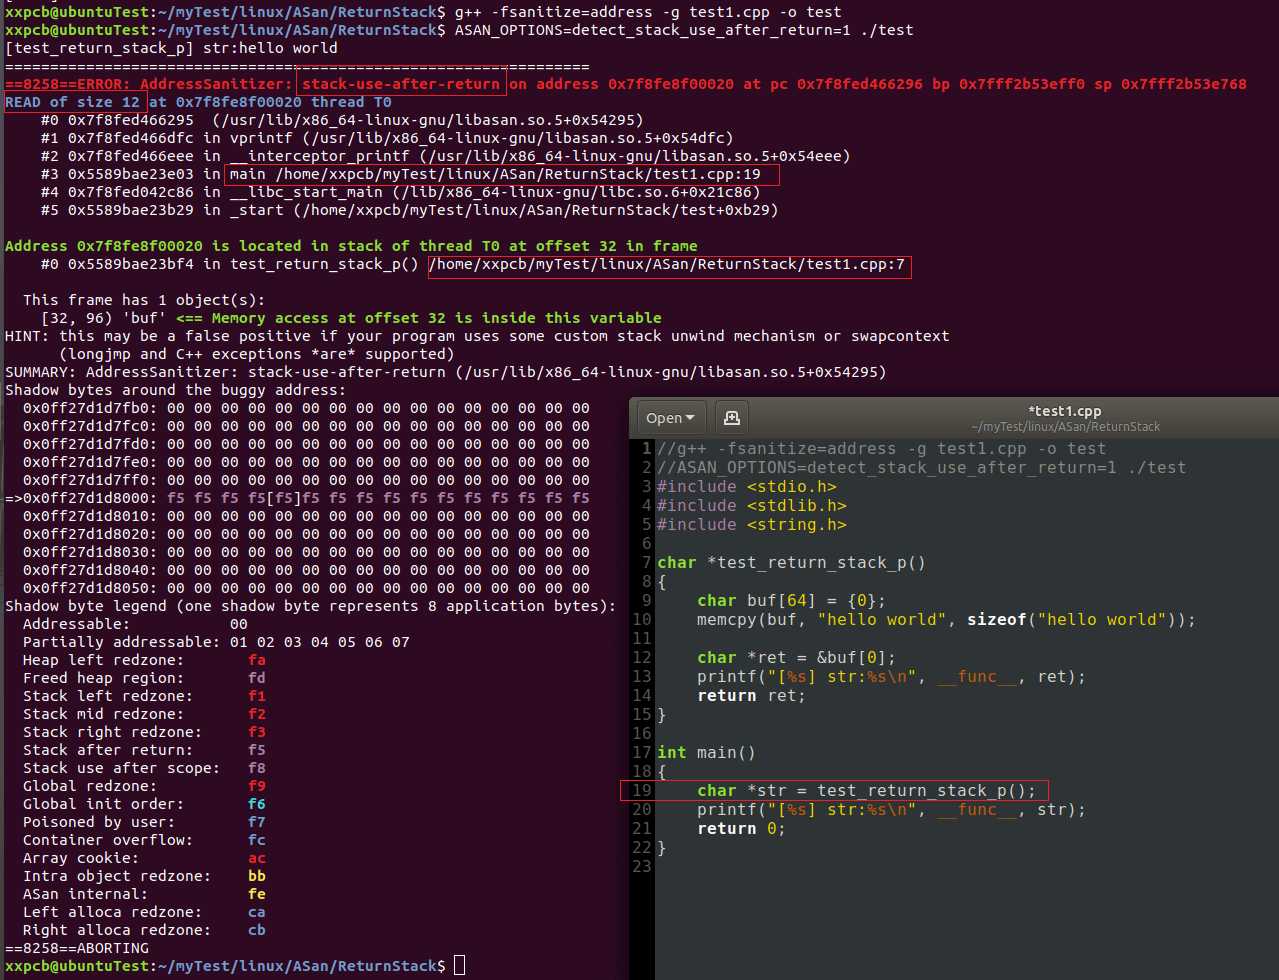Click 'SUMMARY: AddressSanitizer: stack-use-after-return' line
The width and height of the screenshot is (1279, 980).
tap(445, 372)
